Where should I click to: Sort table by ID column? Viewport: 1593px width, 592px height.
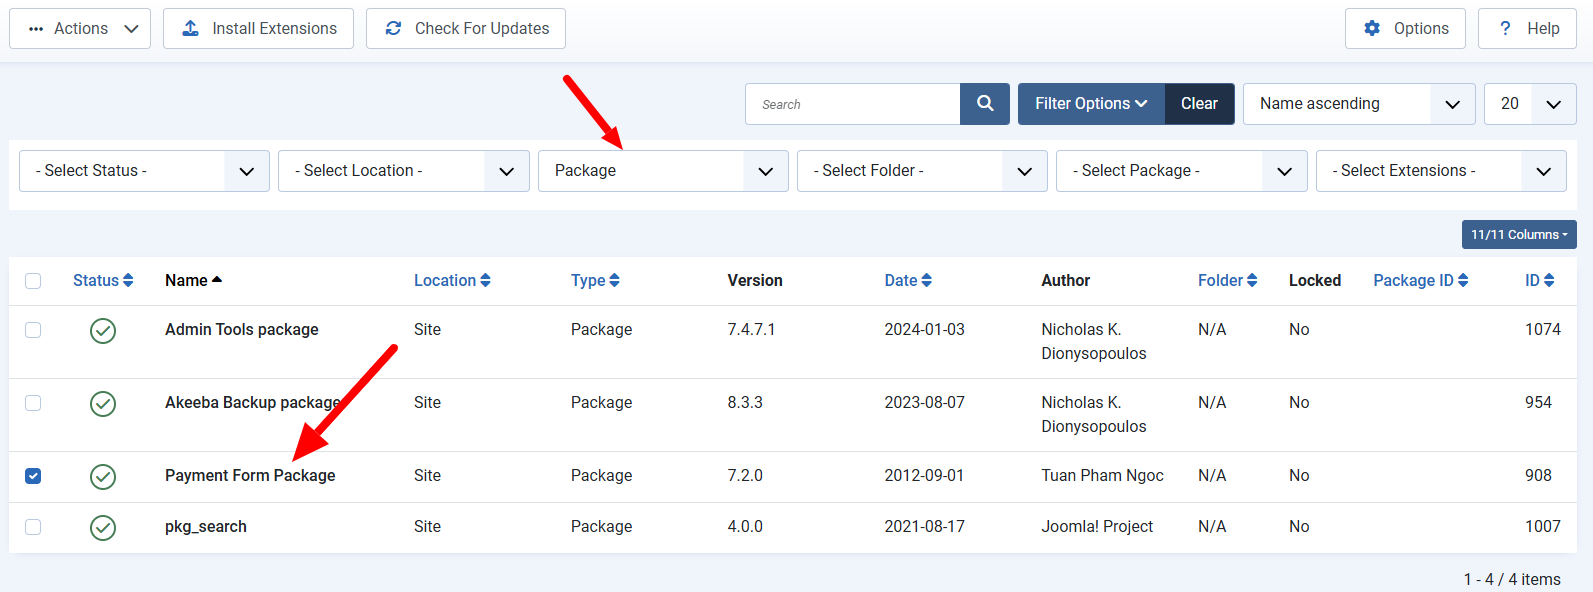coord(1539,281)
